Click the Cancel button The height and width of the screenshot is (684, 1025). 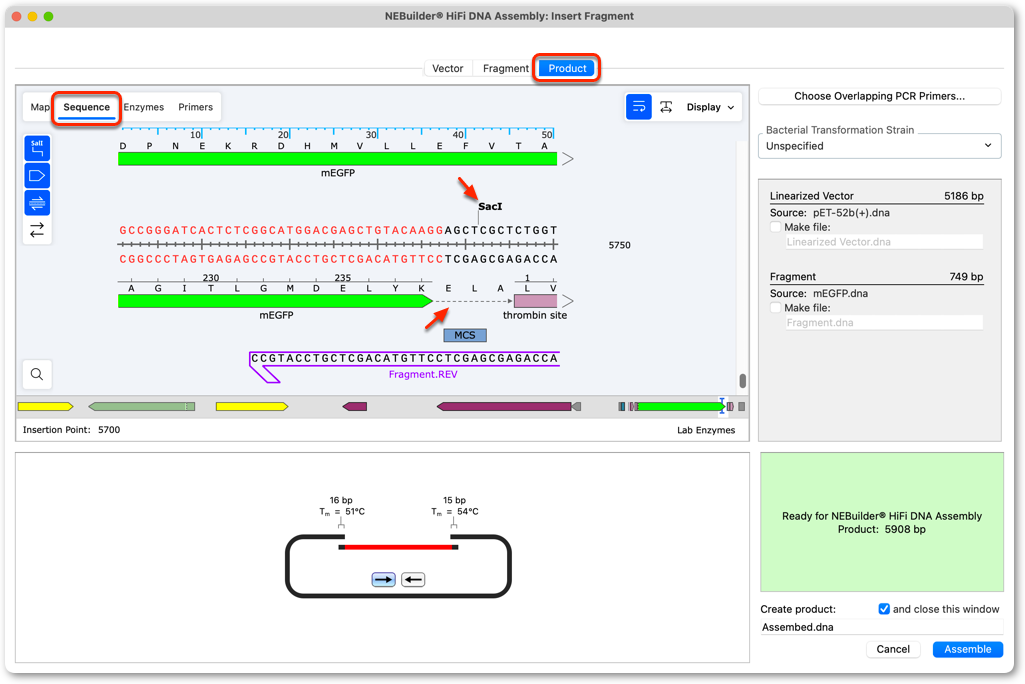click(893, 649)
